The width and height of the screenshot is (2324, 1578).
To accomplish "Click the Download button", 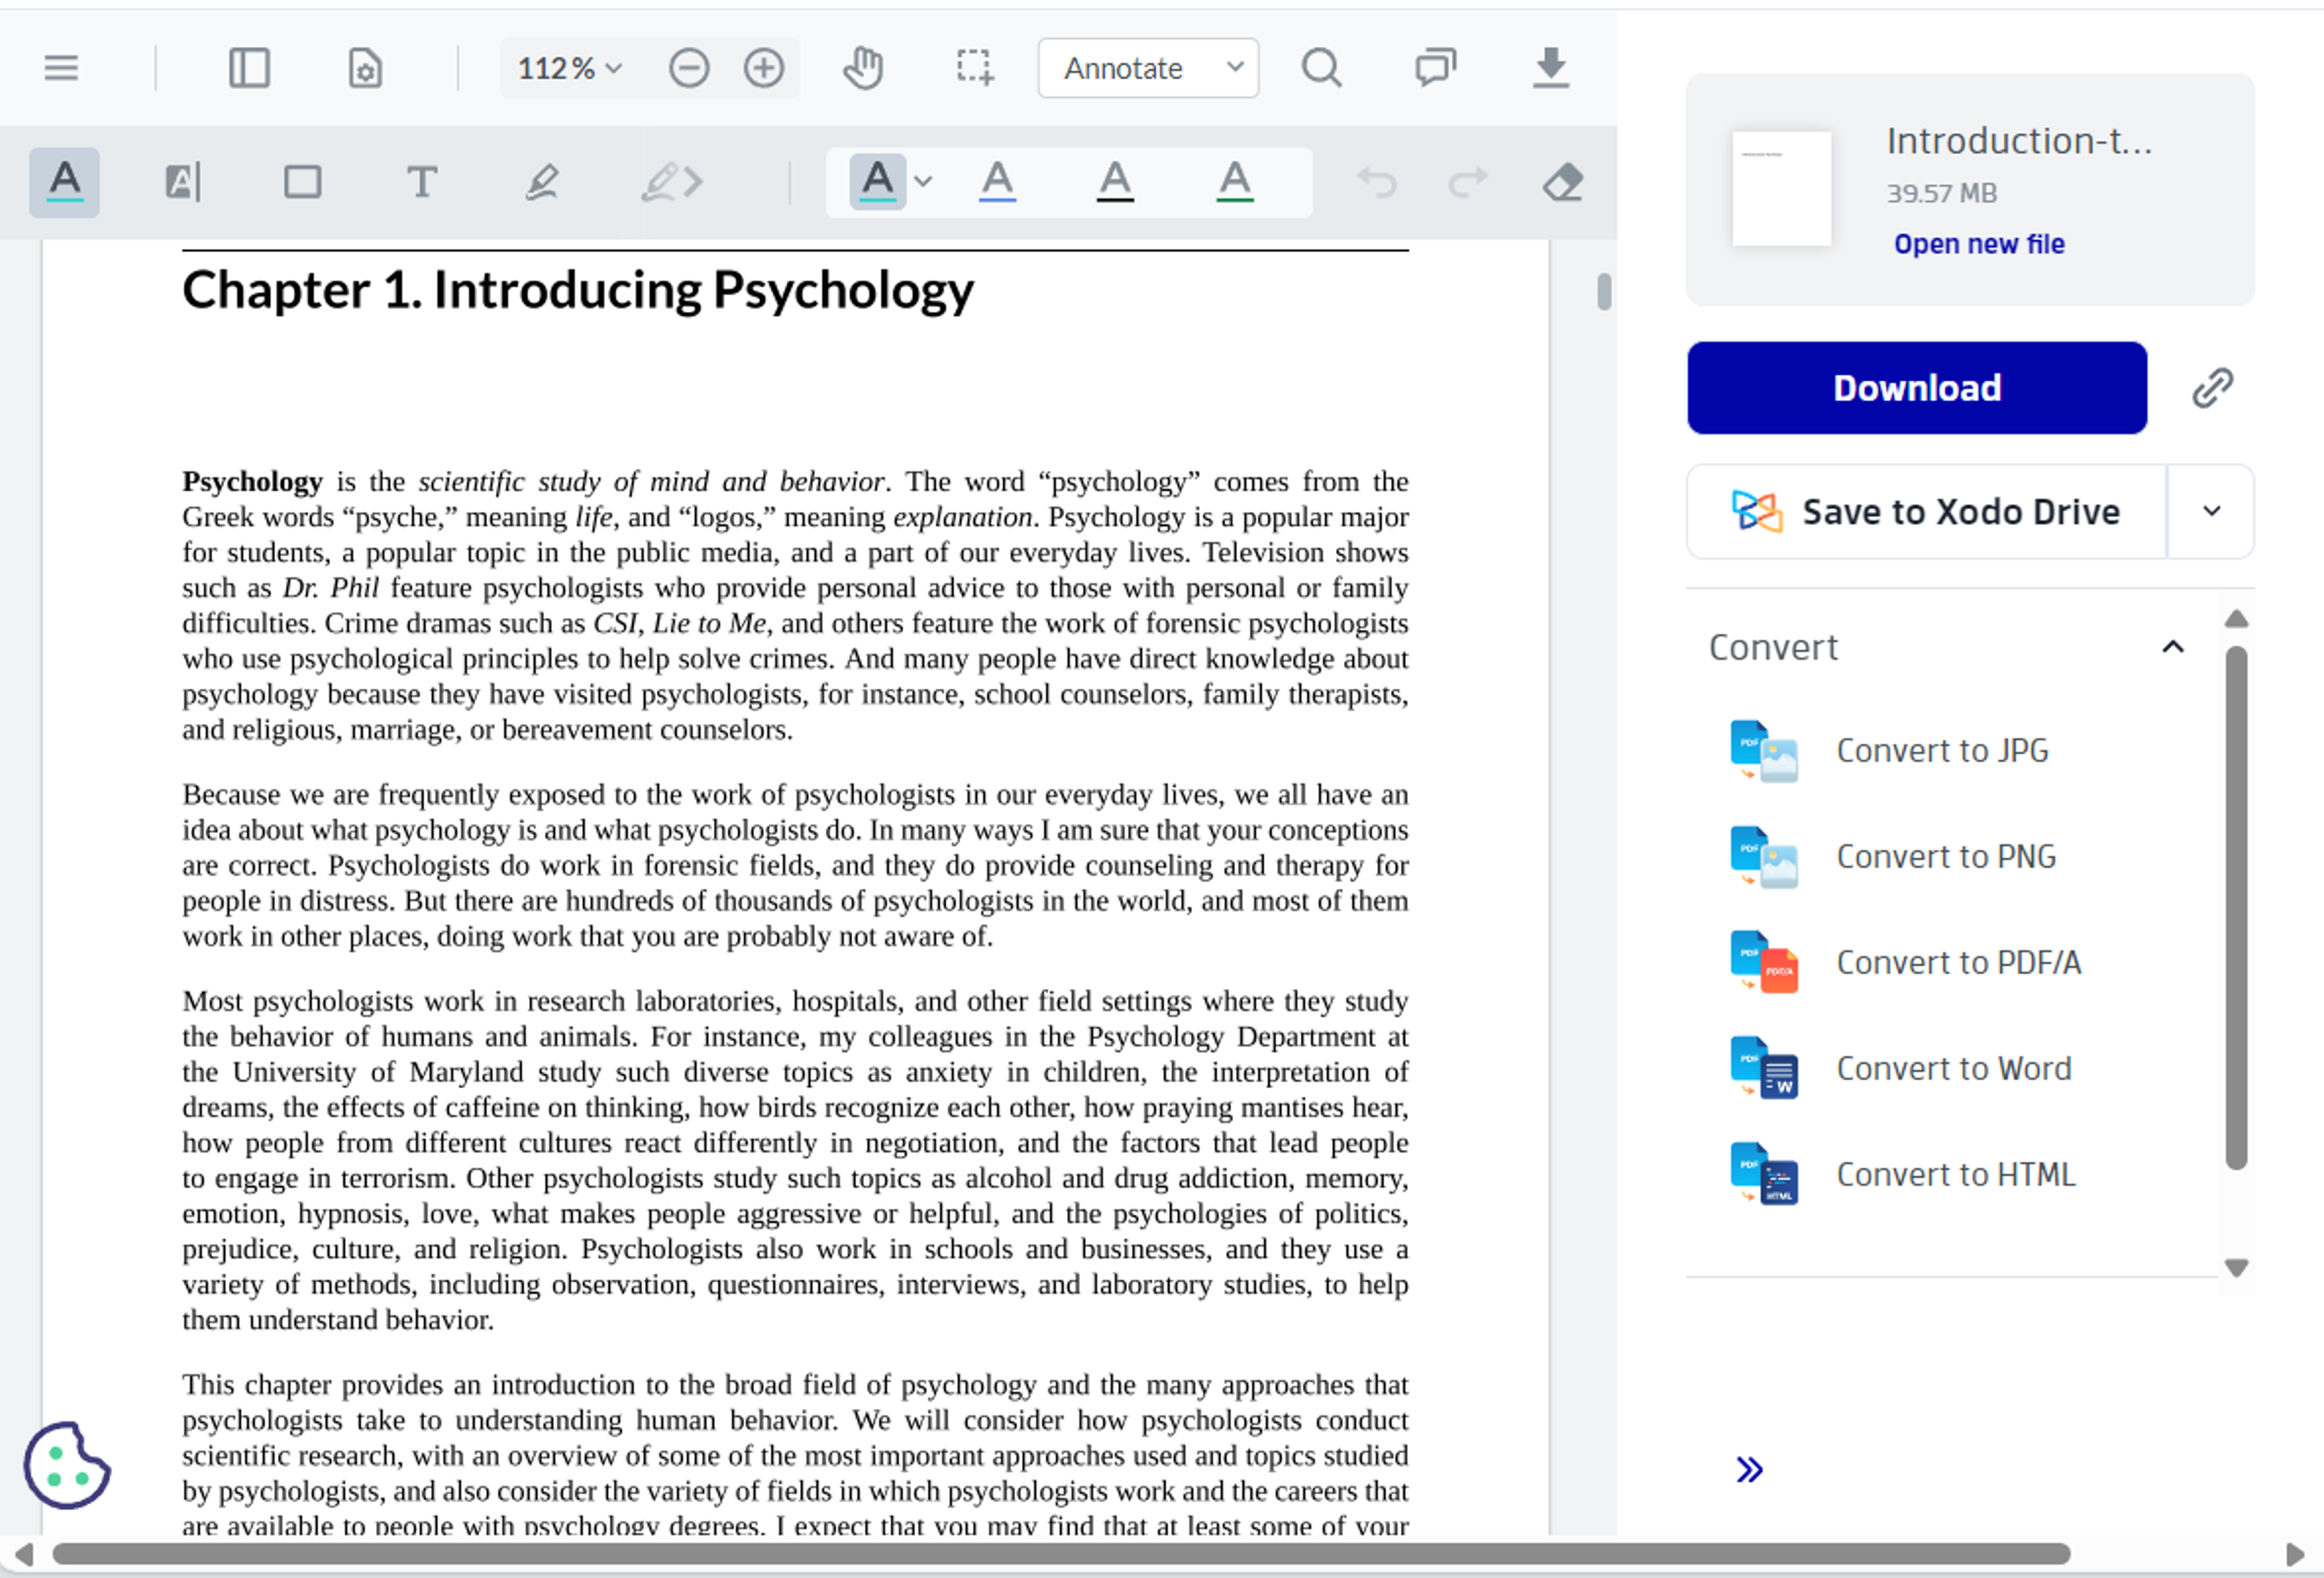I will (1917, 387).
